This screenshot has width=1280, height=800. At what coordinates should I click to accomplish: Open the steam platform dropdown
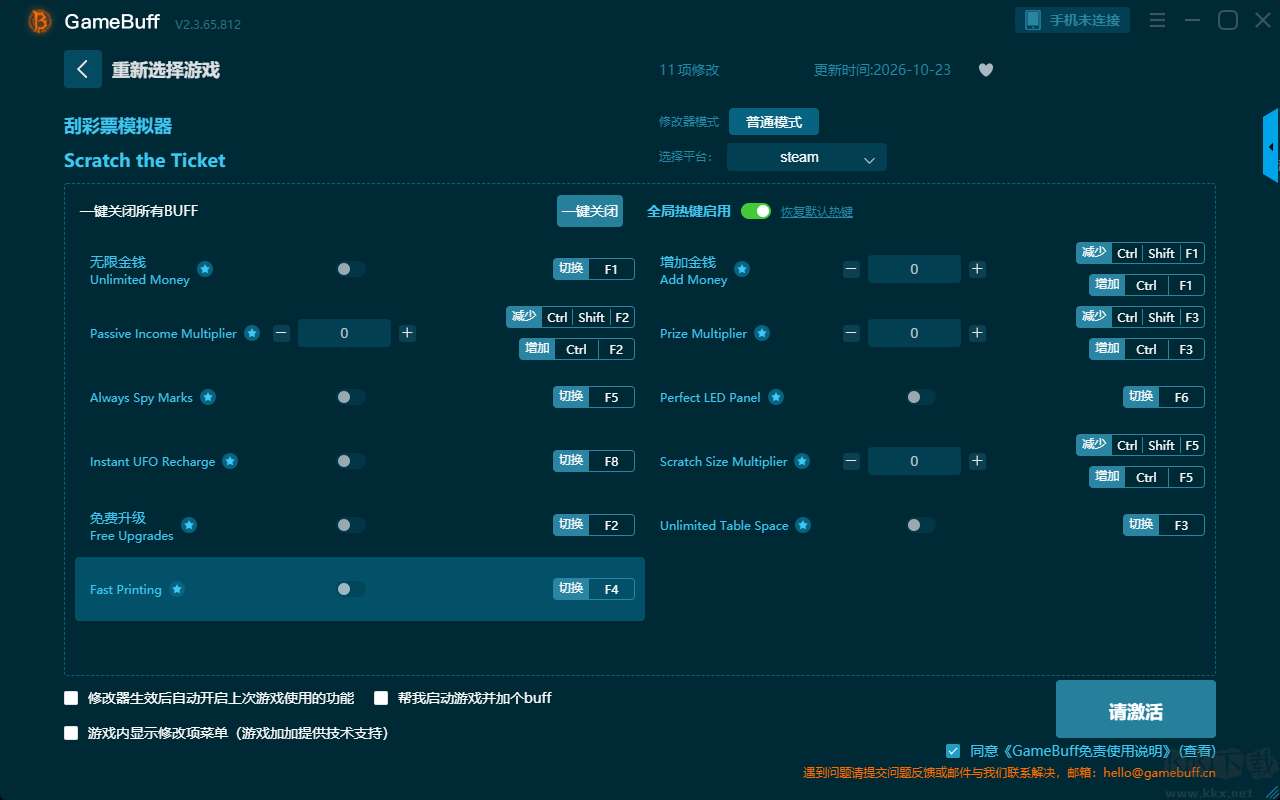pos(807,157)
